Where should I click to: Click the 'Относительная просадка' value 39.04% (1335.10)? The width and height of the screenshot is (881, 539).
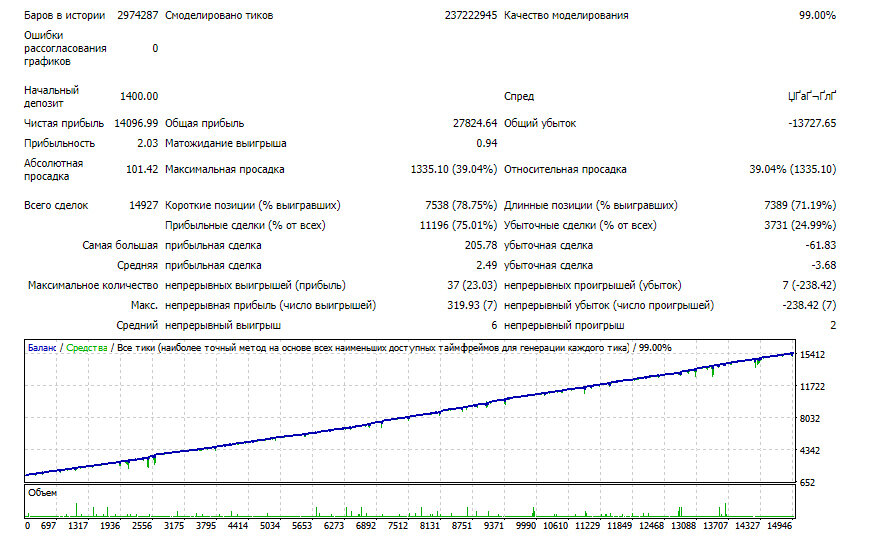792,169
